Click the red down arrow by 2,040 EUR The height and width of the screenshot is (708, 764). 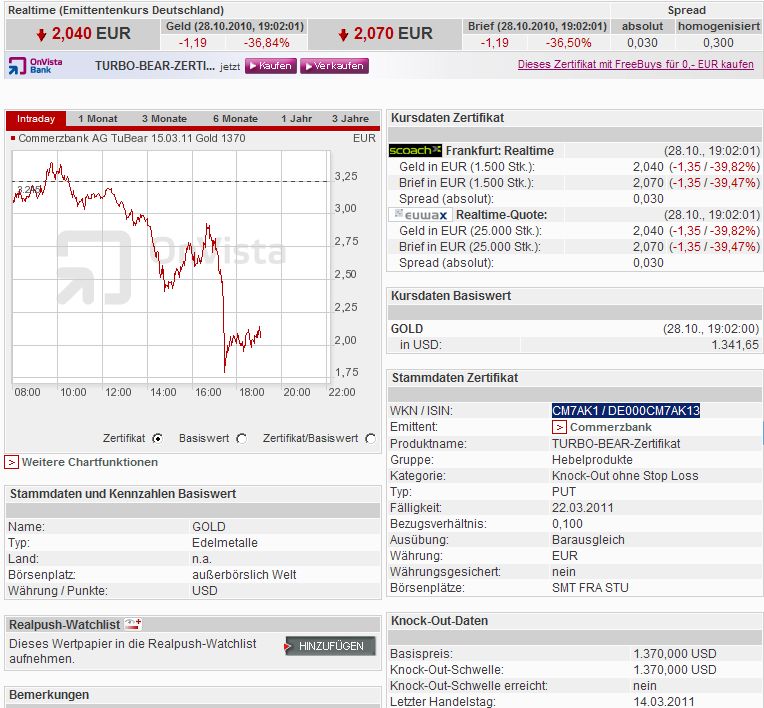(41, 34)
